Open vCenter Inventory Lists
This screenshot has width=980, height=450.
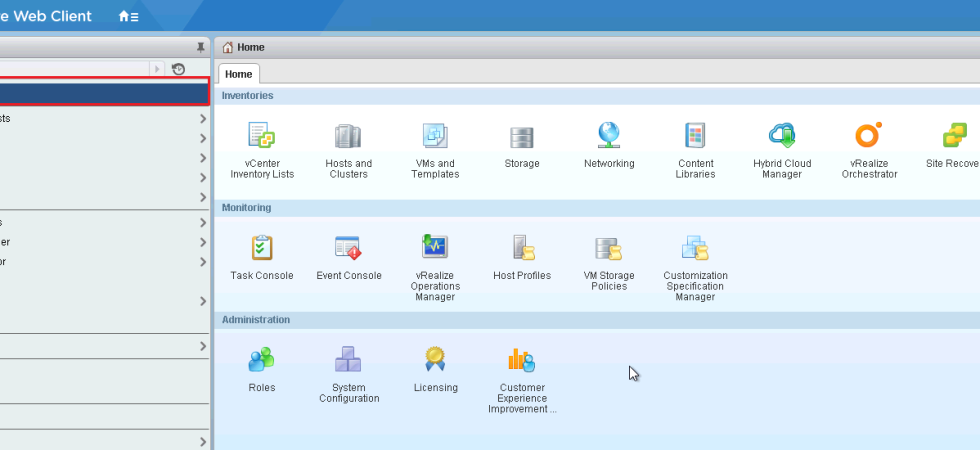(x=262, y=151)
